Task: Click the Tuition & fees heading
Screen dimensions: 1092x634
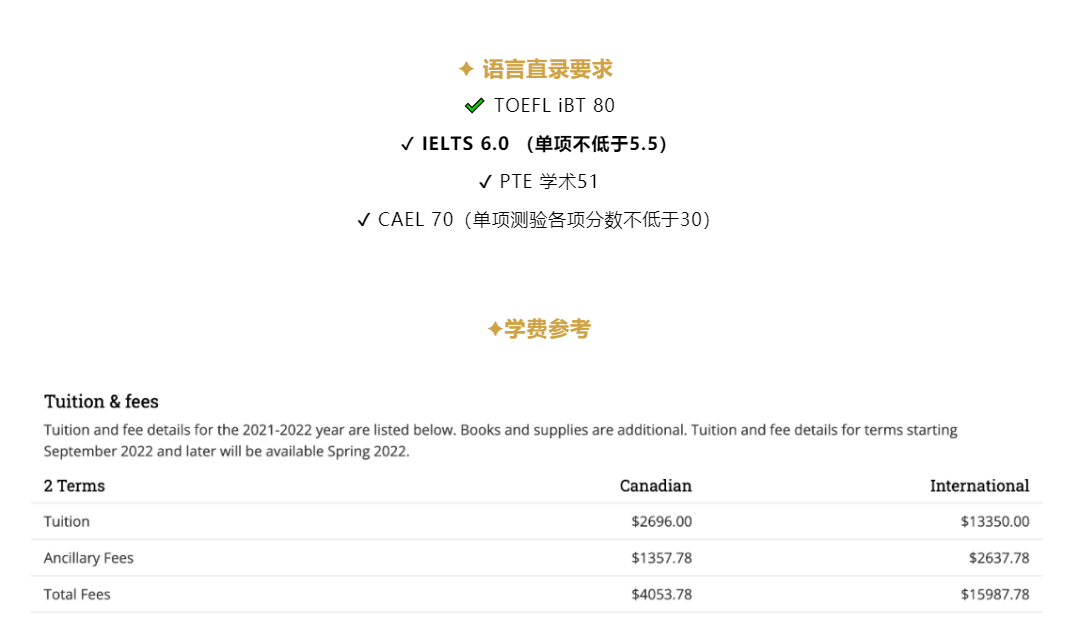Action: 101,402
